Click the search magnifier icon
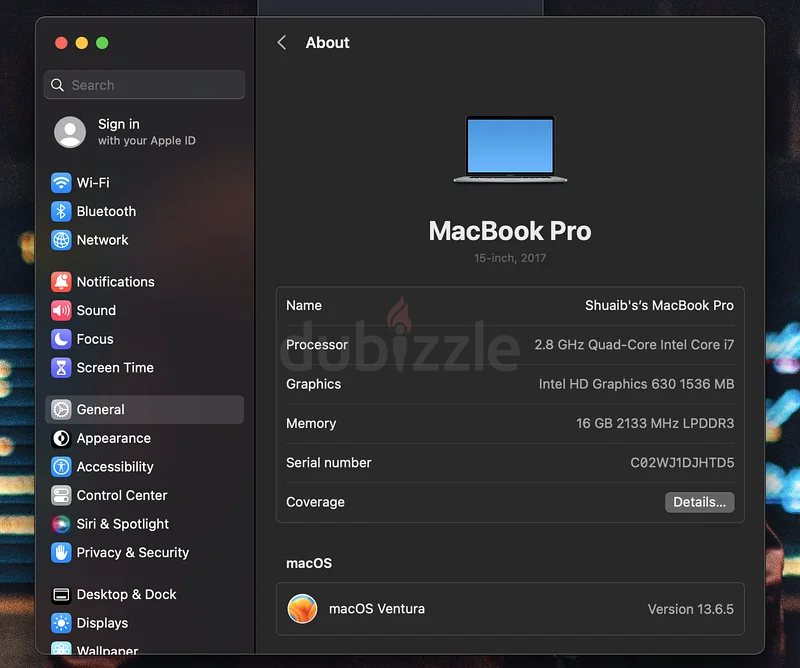 (x=58, y=85)
